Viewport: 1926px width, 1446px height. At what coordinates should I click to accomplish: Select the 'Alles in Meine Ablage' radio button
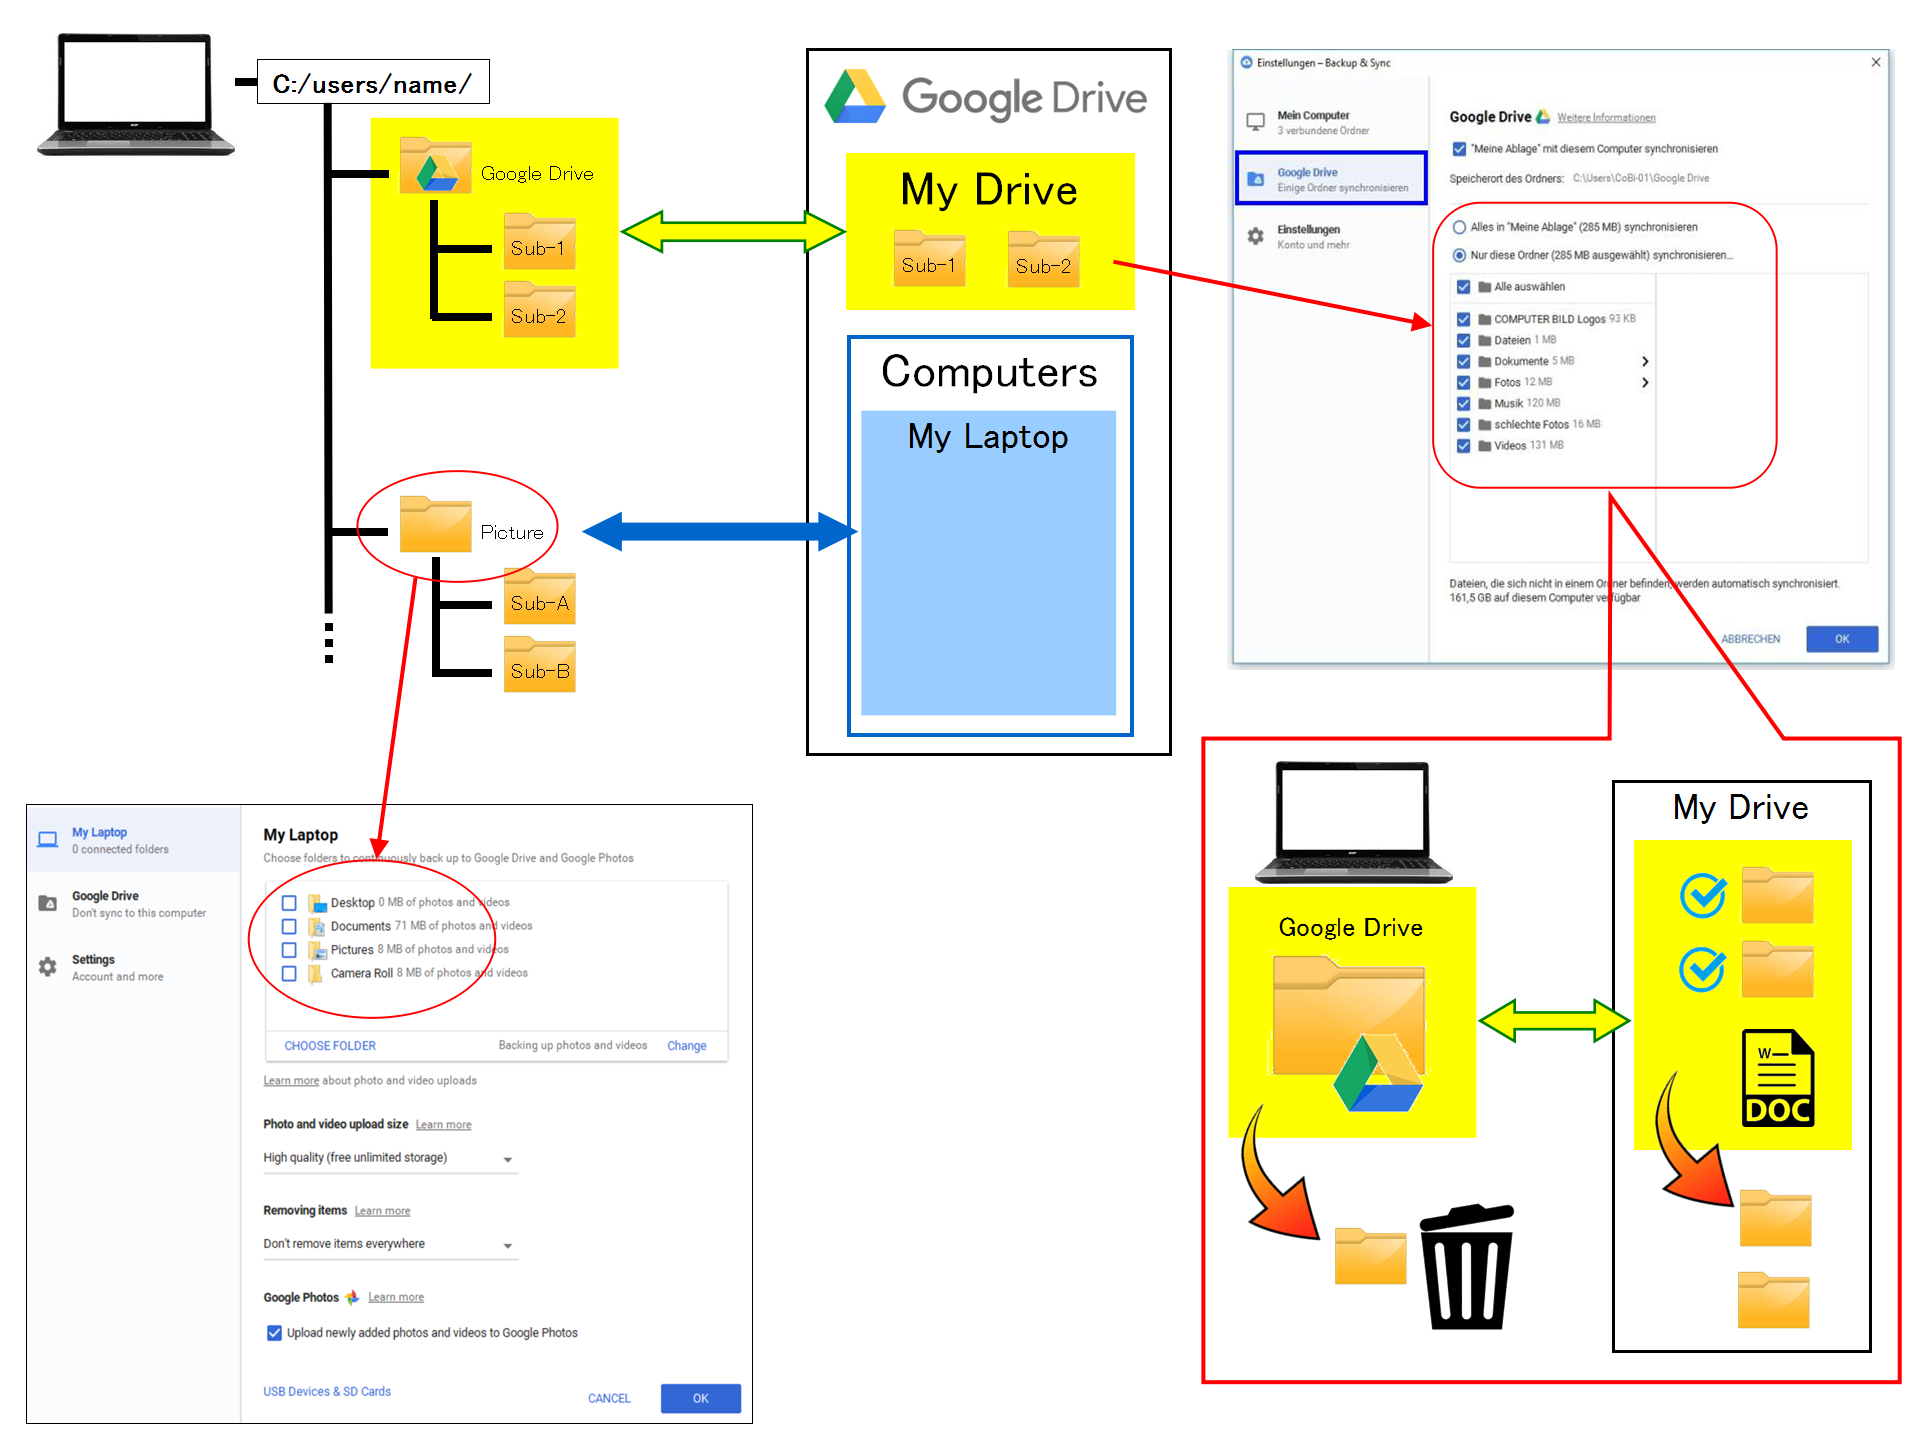(1459, 227)
